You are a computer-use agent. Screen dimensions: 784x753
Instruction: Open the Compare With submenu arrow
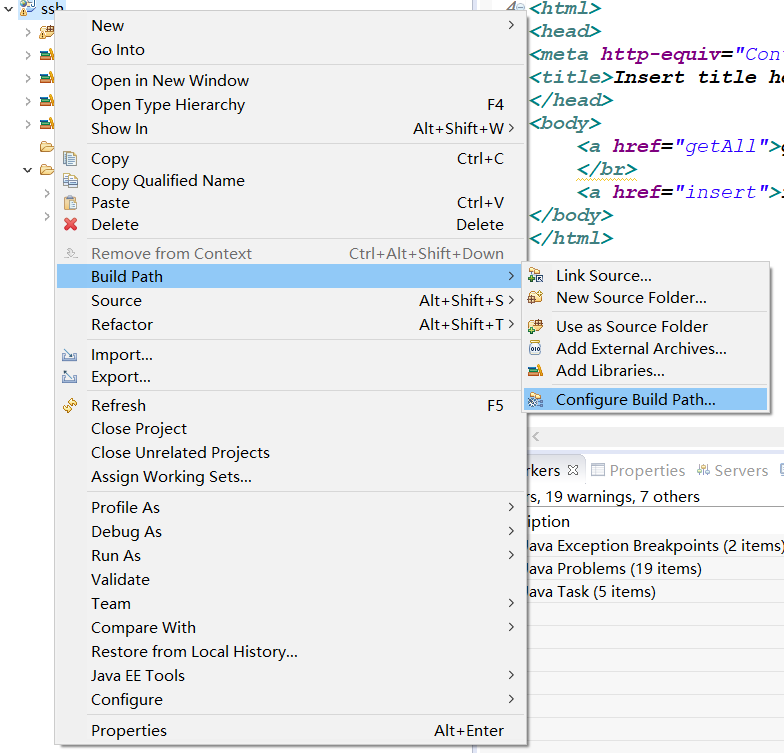click(511, 627)
